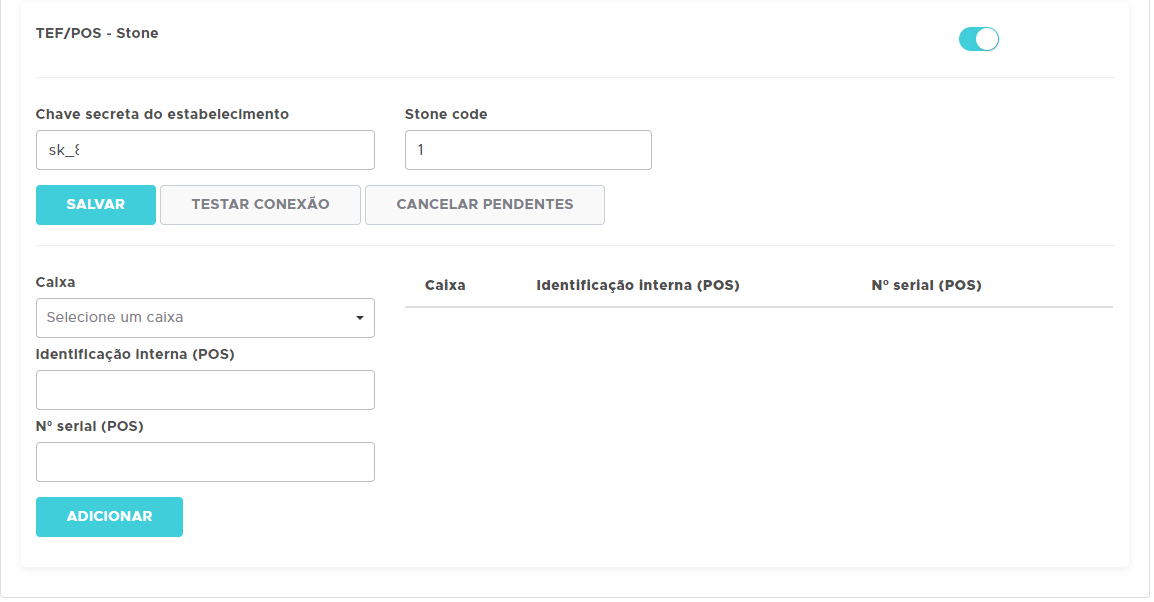Click TESTAR CONEXÃO to test the connection
This screenshot has height=602, width=1154.
pyautogui.click(x=260, y=204)
